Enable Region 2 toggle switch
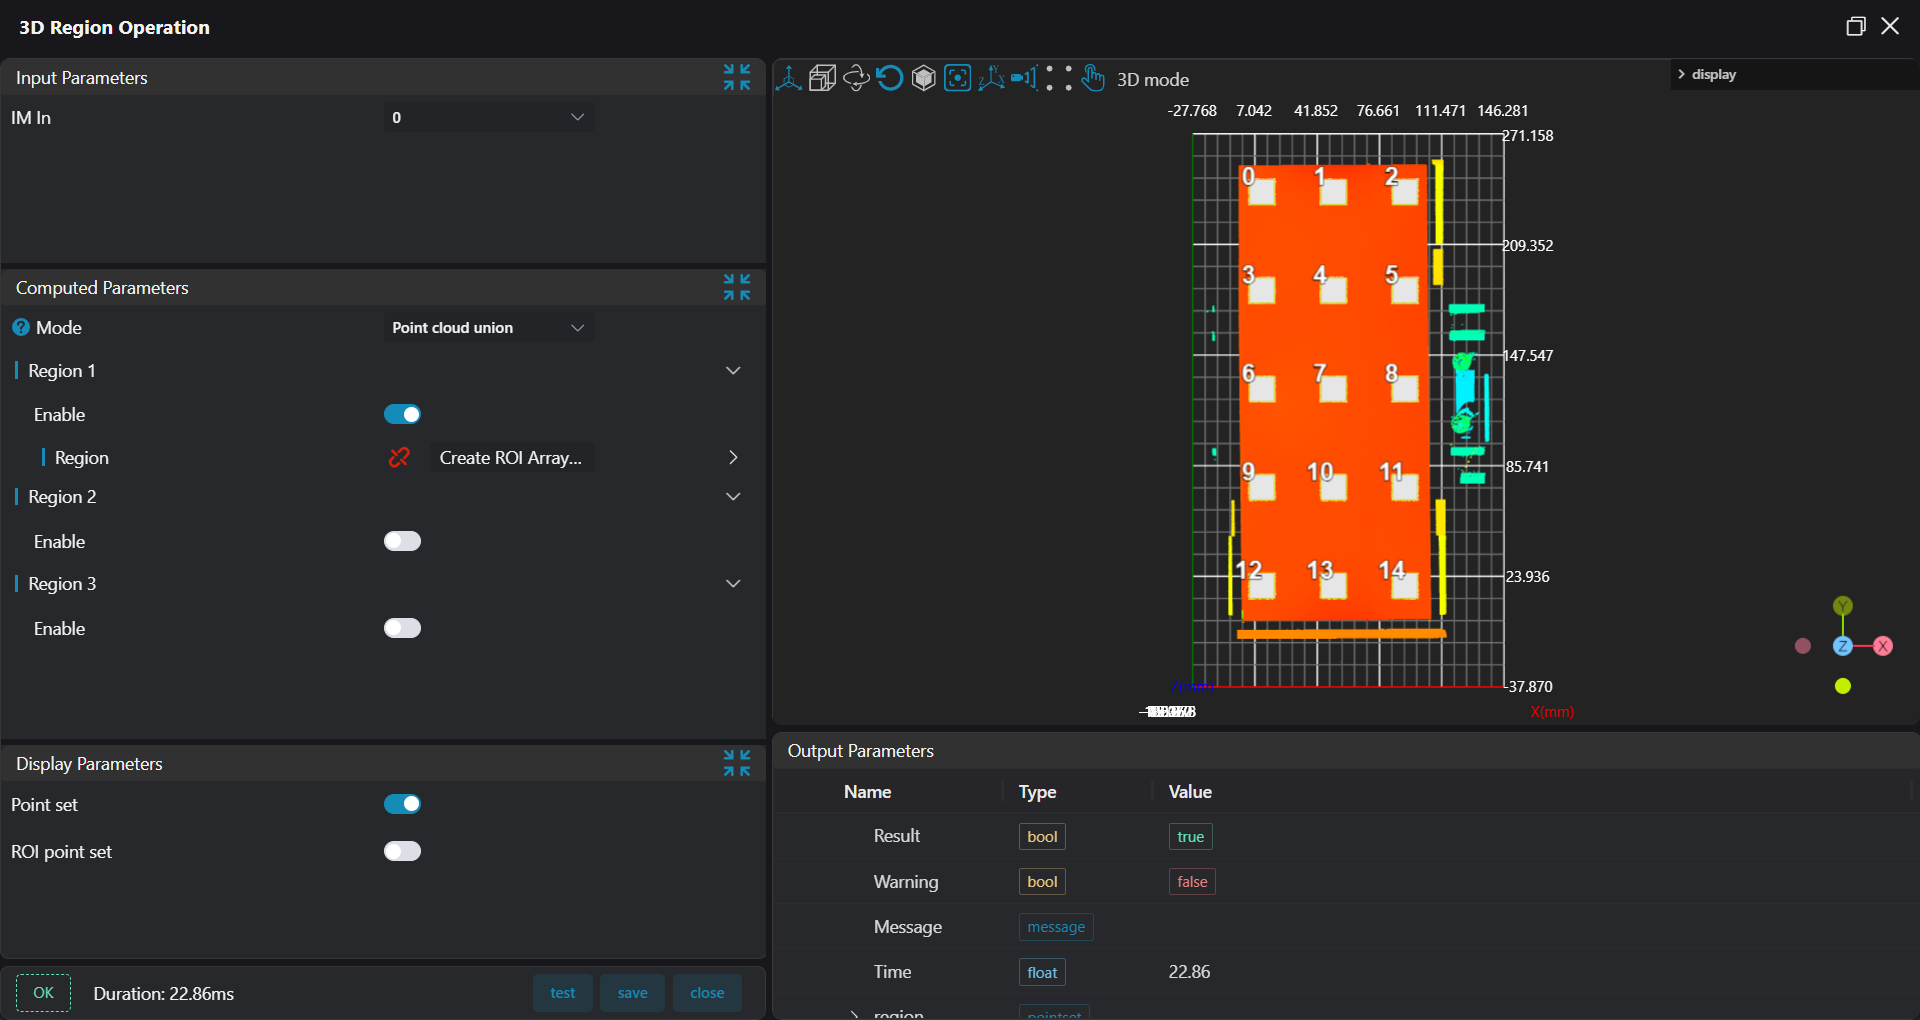1920x1020 pixels. coord(402,541)
